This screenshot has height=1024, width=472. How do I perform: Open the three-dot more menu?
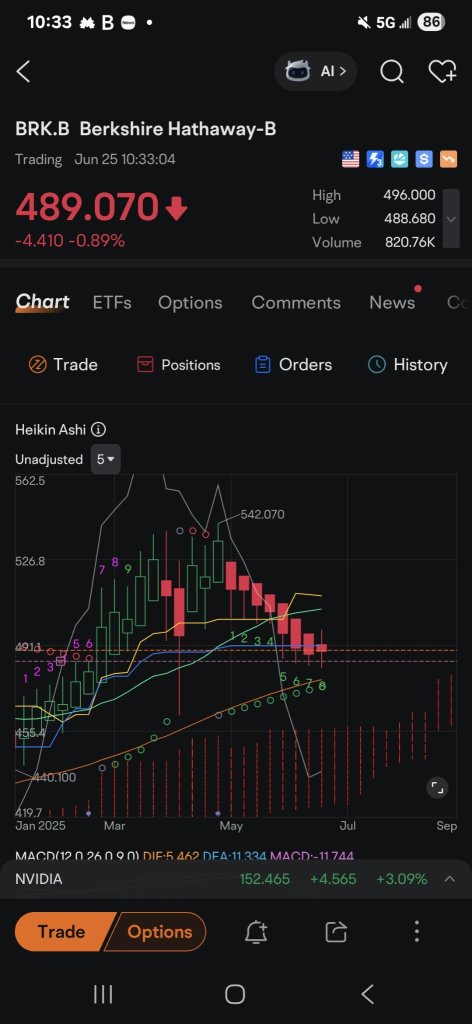tap(417, 932)
